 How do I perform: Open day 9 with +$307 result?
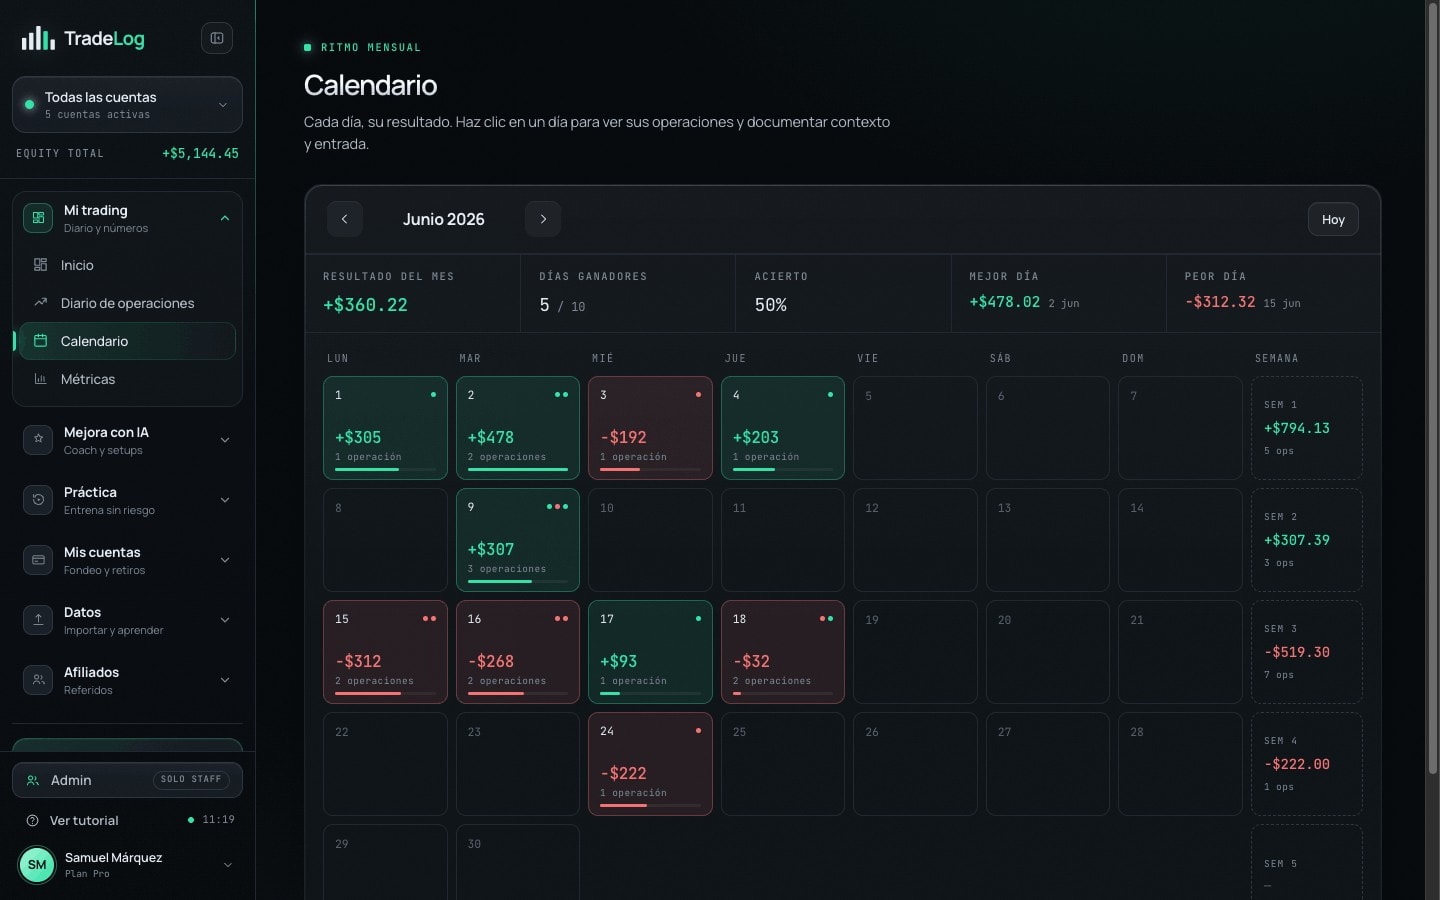(x=518, y=540)
